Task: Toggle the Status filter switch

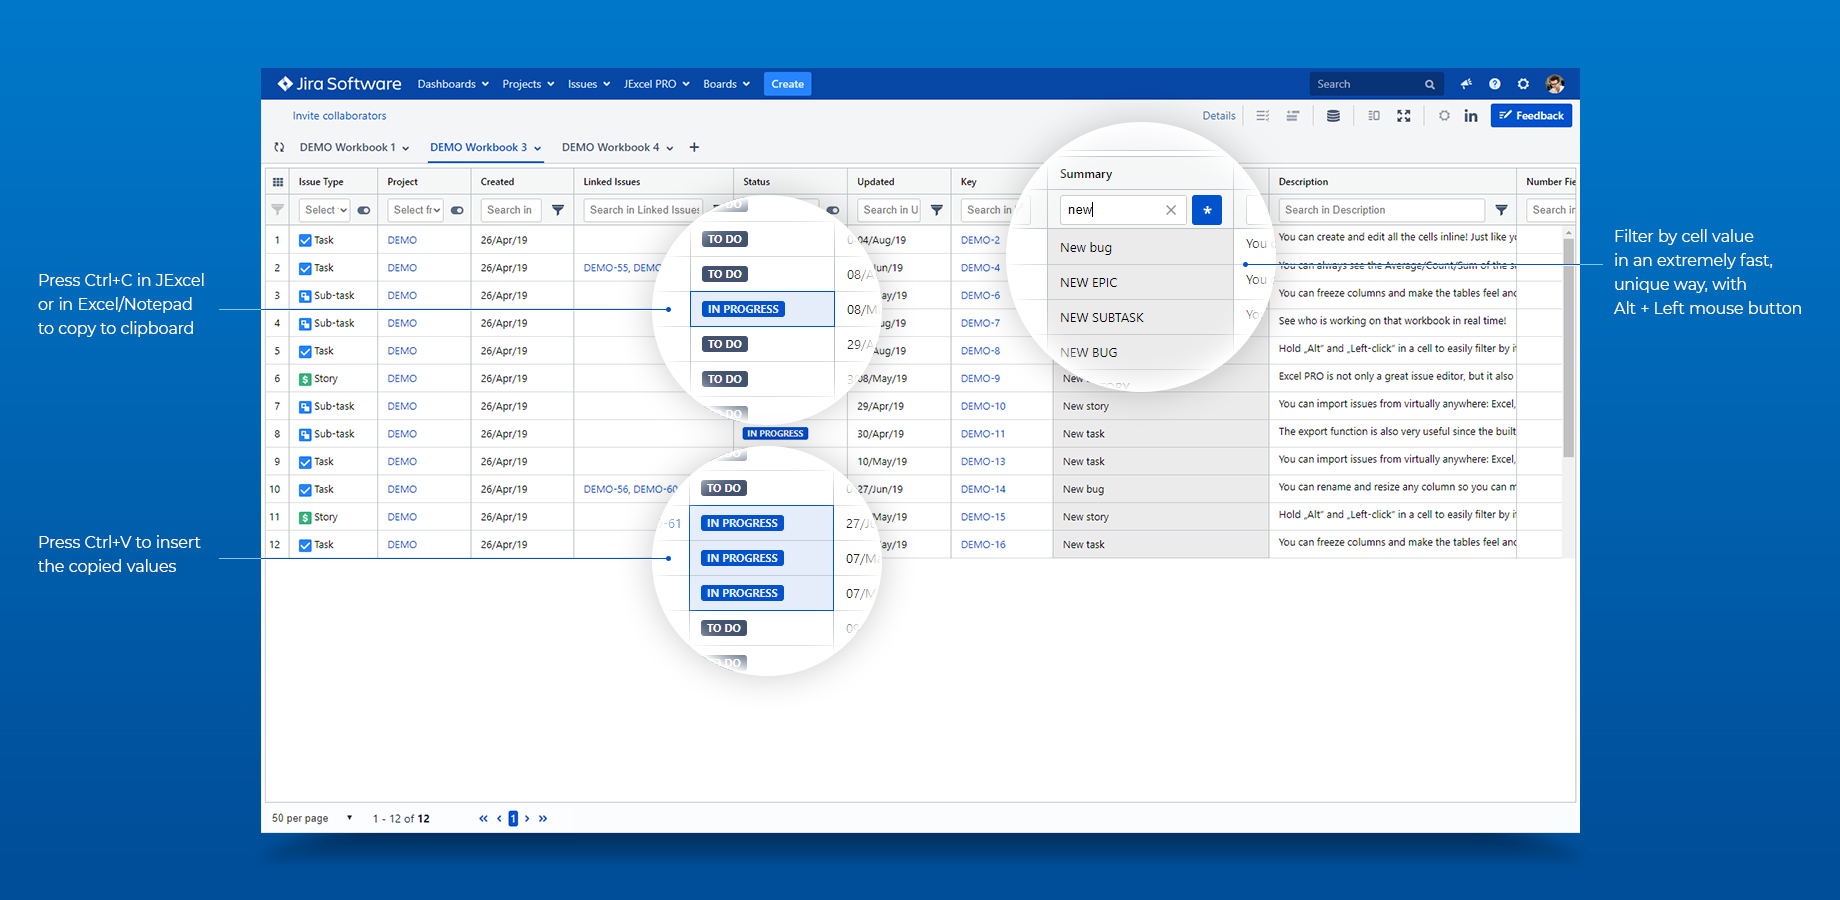Action: coord(833,210)
